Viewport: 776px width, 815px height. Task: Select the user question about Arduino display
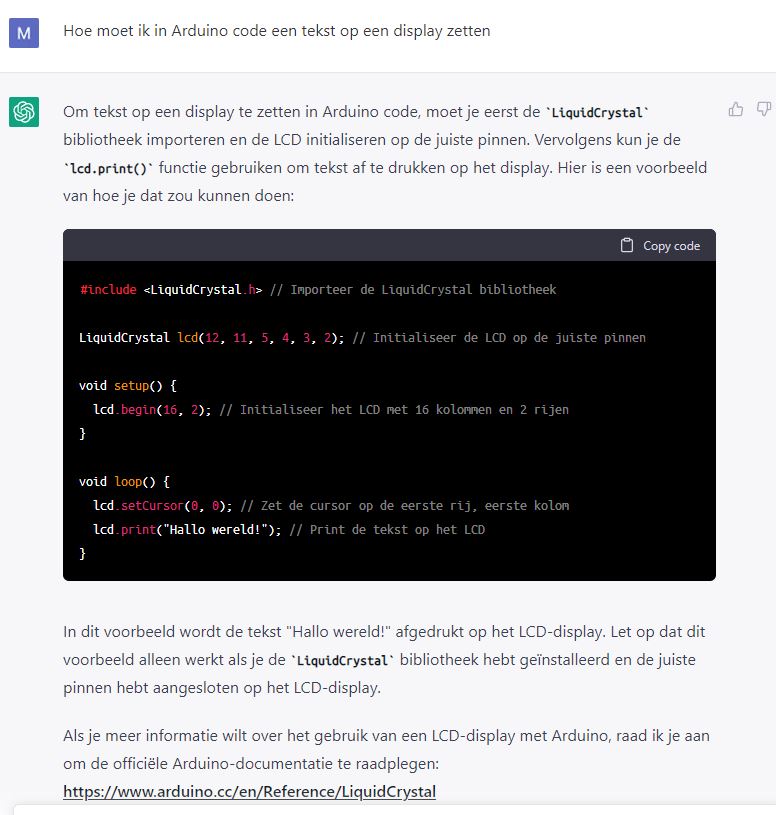pos(277,31)
